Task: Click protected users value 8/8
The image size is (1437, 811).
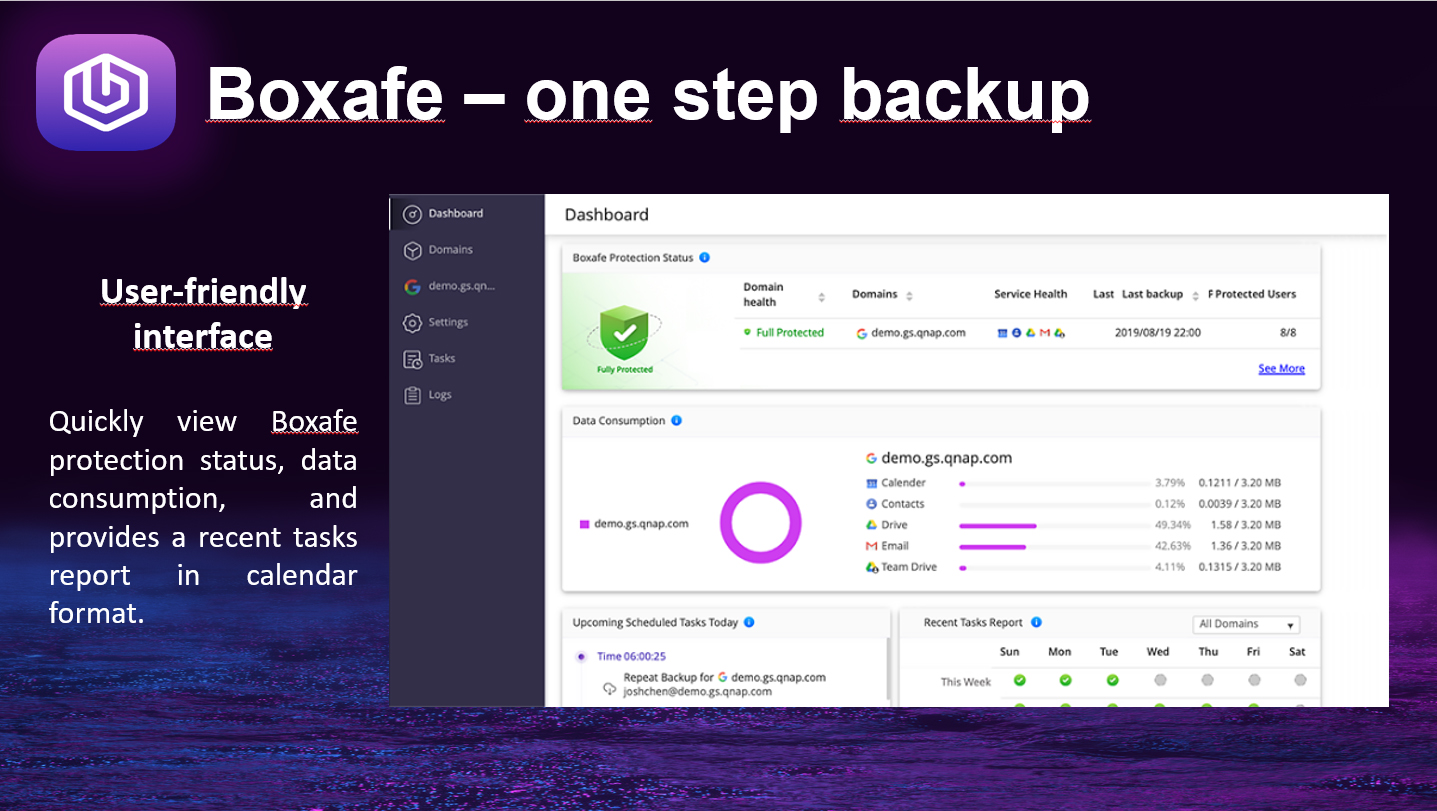Action: point(1287,333)
